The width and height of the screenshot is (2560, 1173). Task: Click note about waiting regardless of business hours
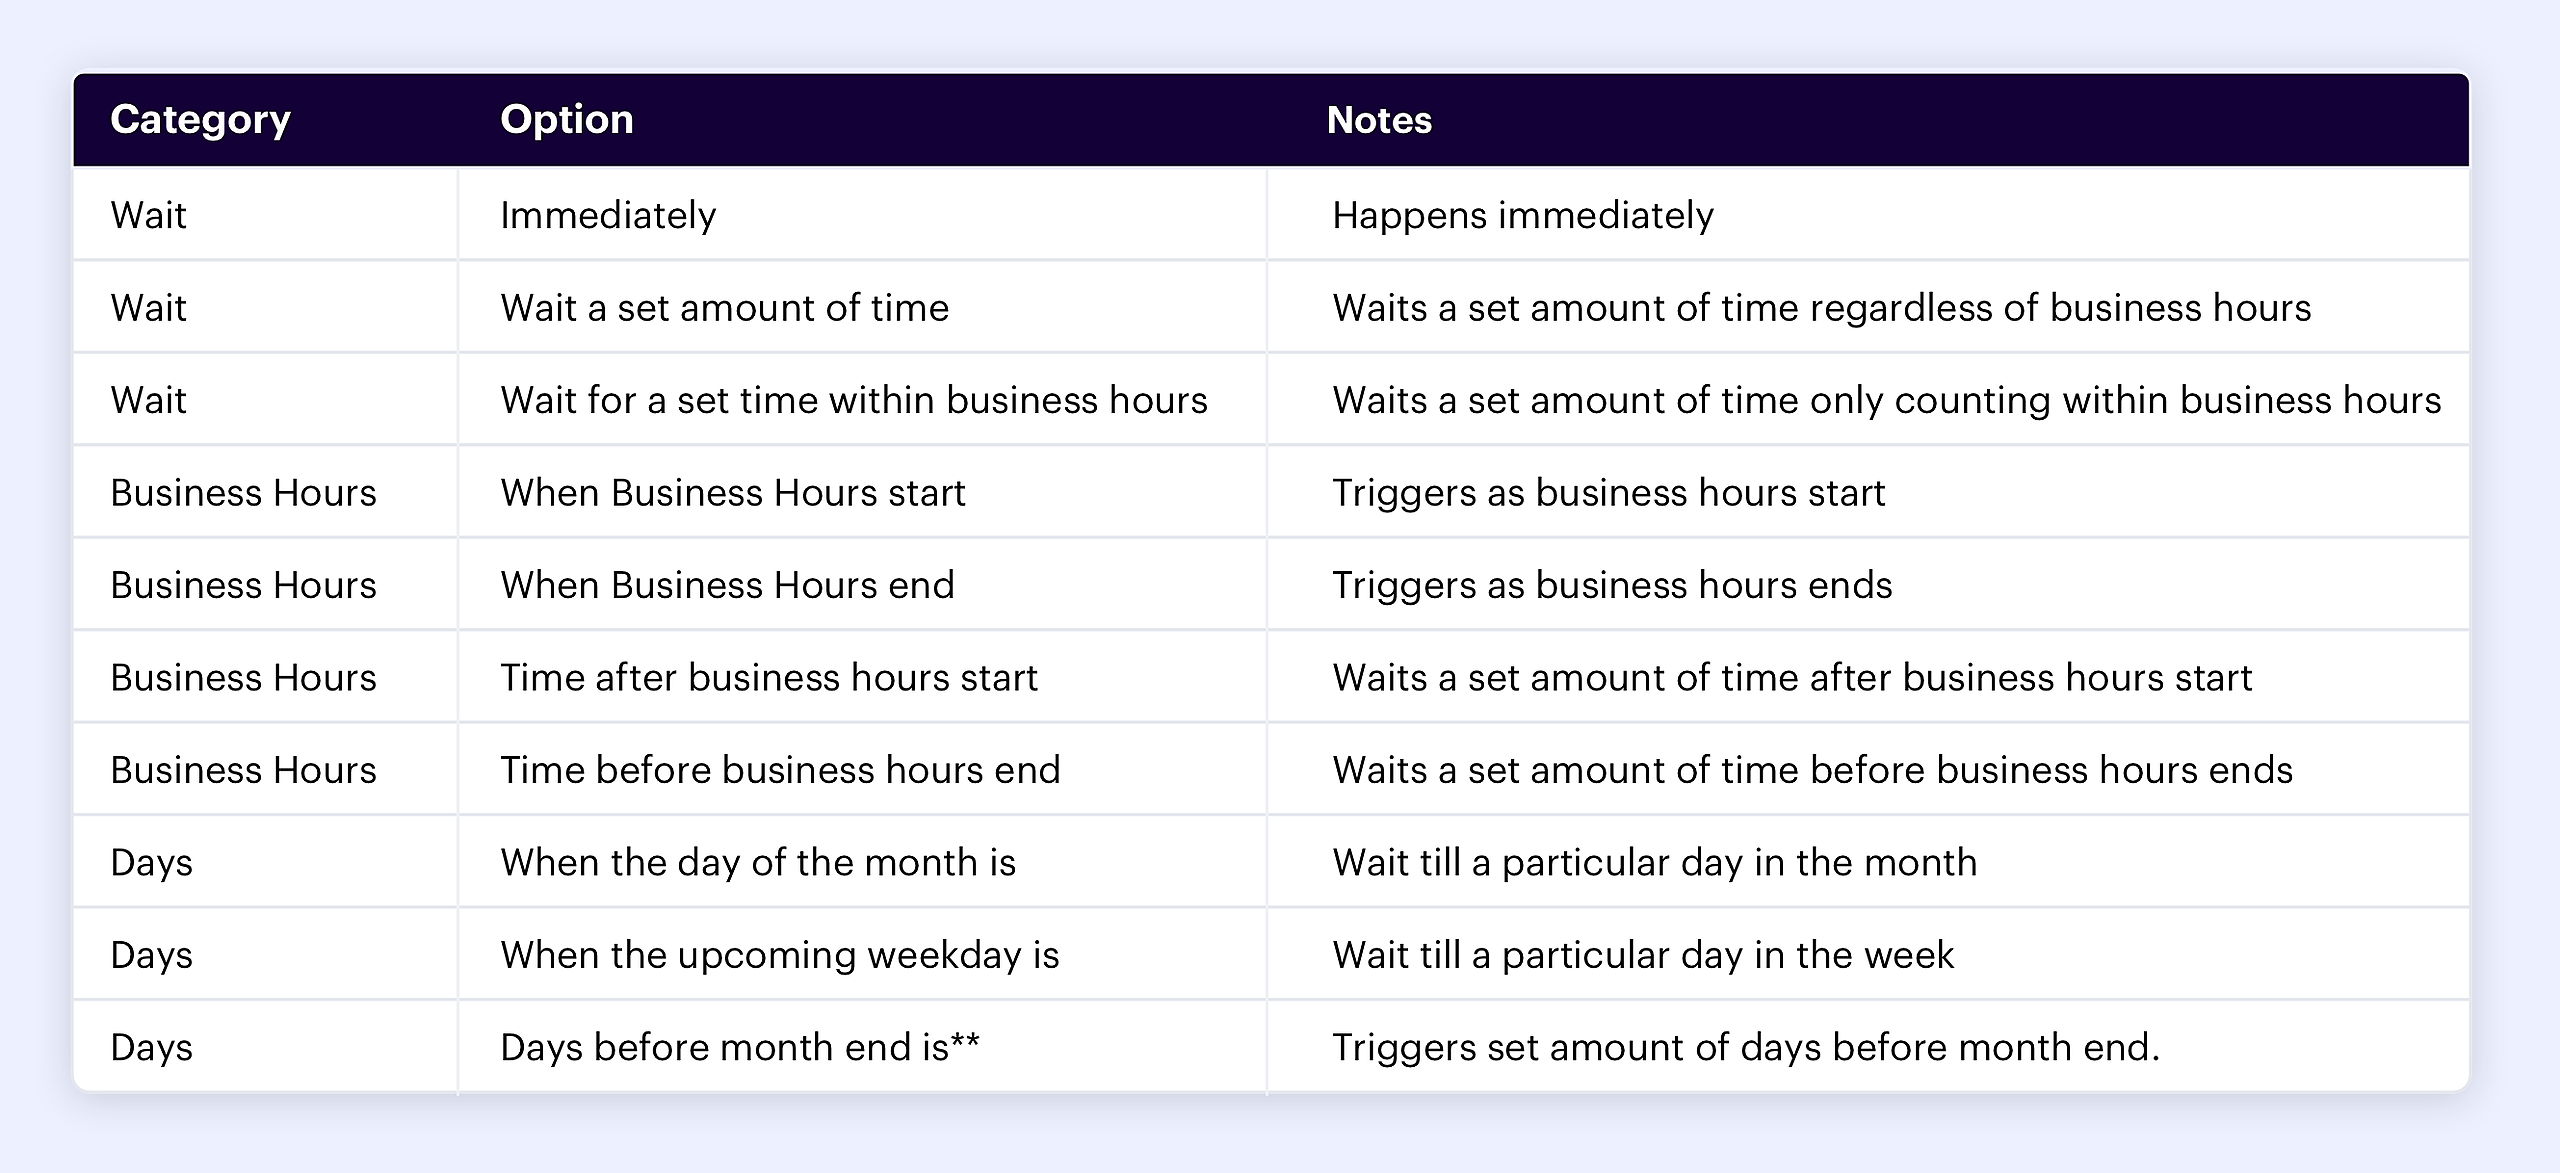1822,308
